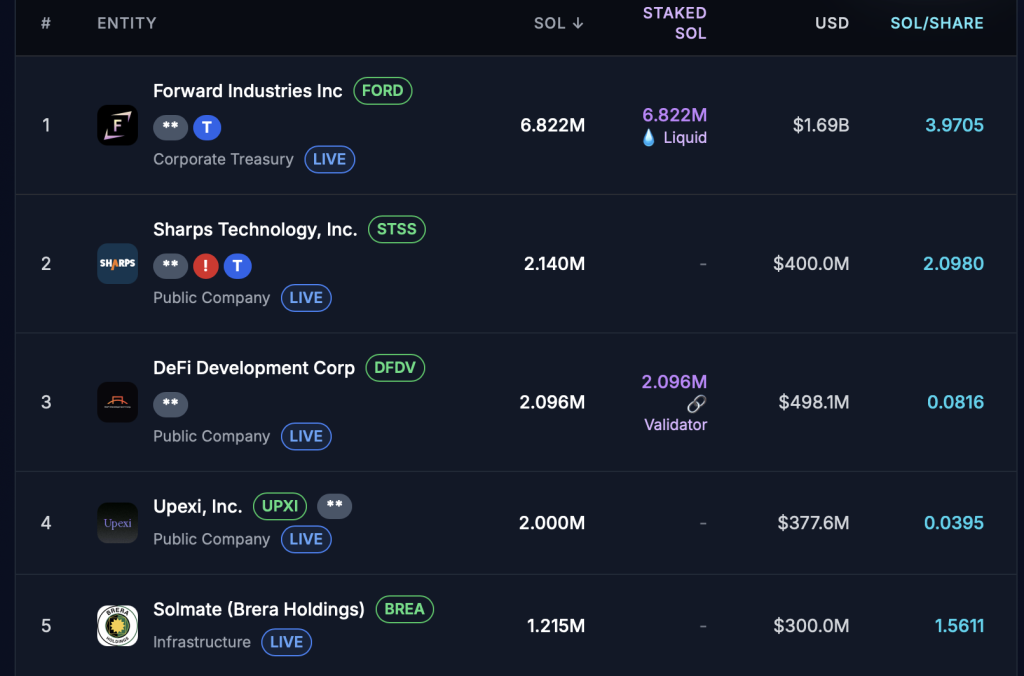
Task: Click the 2.000M SOL holdings value
Action: point(552,523)
